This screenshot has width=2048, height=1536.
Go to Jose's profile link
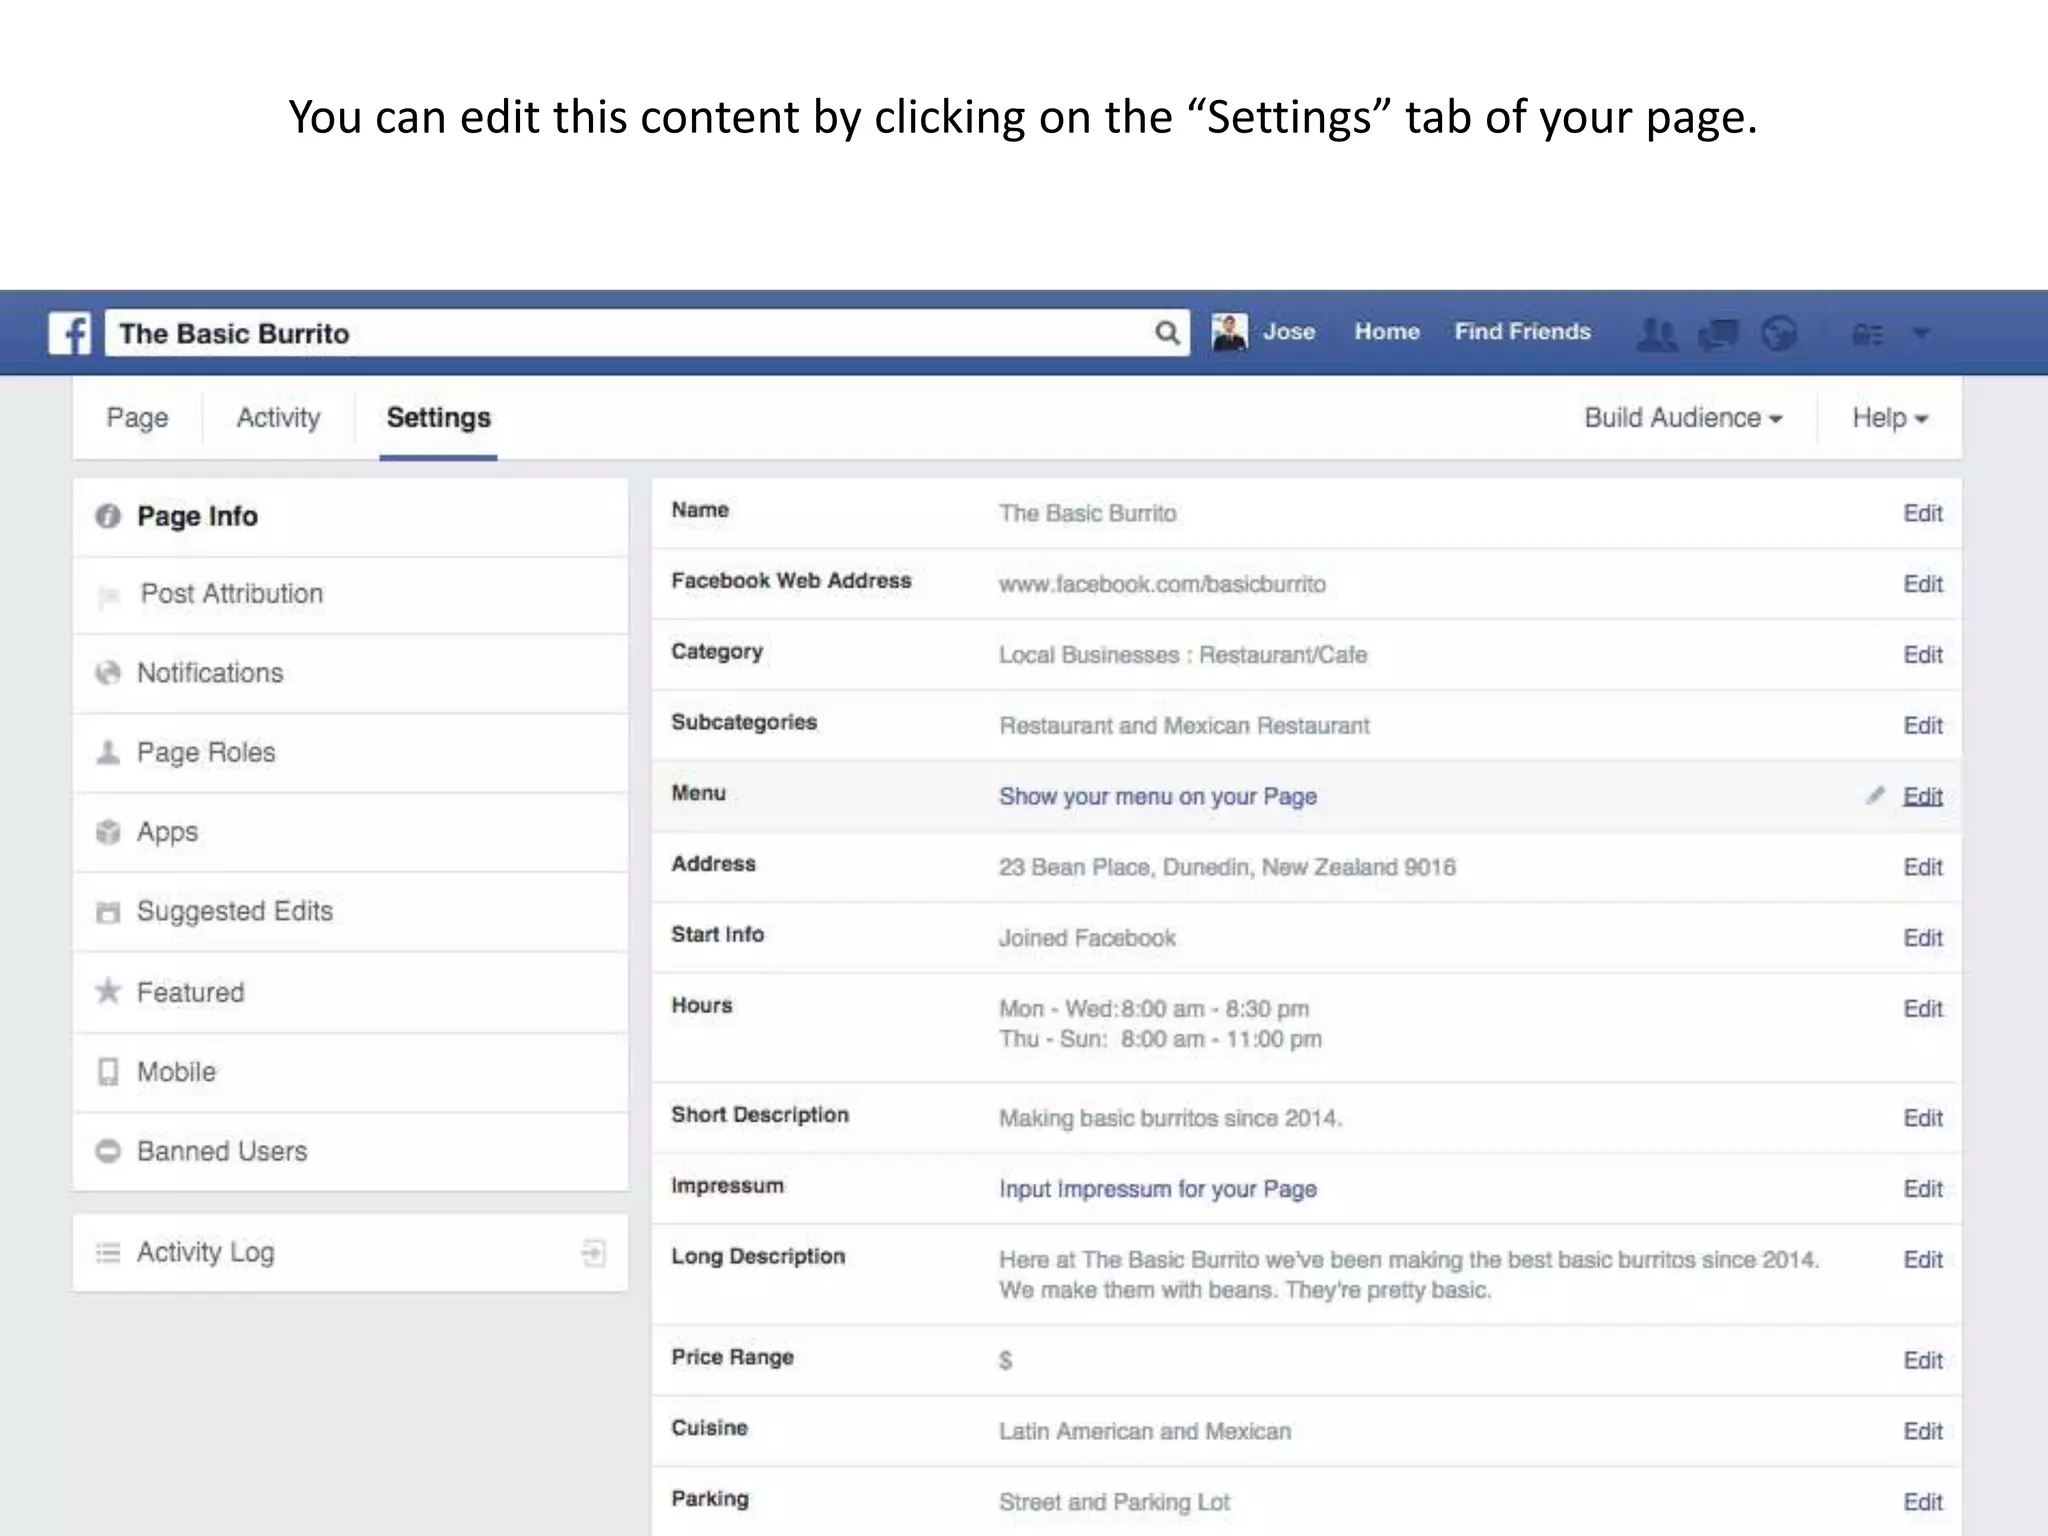pyautogui.click(x=1288, y=332)
